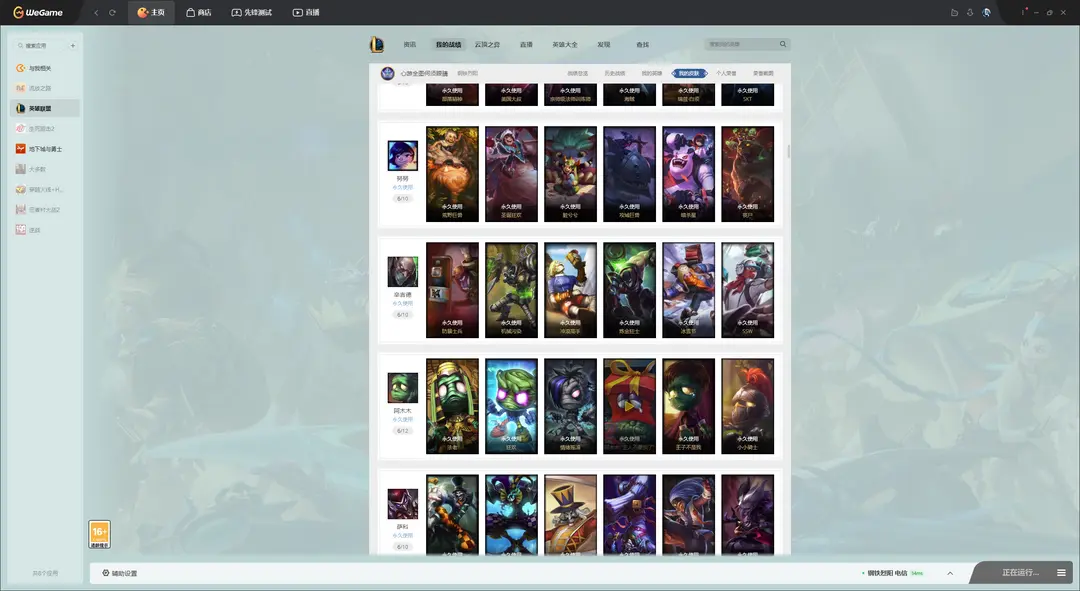Select 地下城与勇士 in the game list
The height and width of the screenshot is (591, 1080).
[45, 149]
